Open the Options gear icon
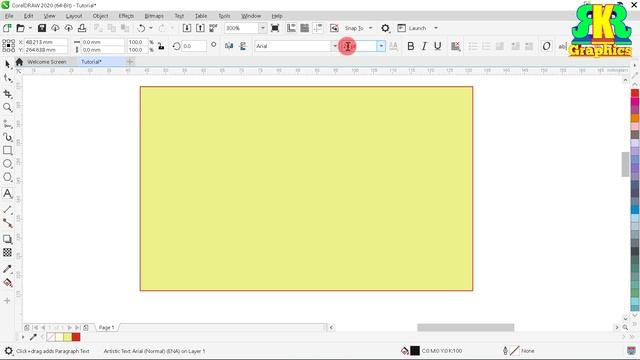Screen dimensions: 640x360 pos(385,28)
